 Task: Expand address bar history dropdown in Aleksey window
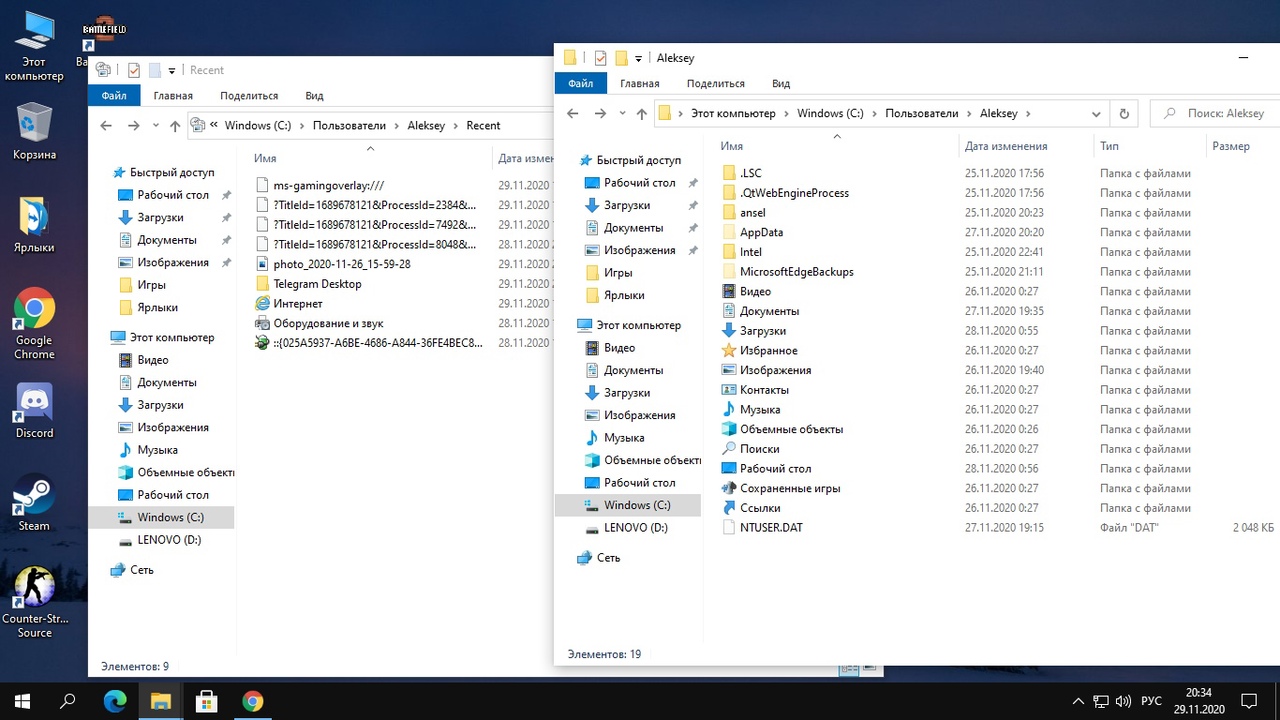[x=1096, y=113]
